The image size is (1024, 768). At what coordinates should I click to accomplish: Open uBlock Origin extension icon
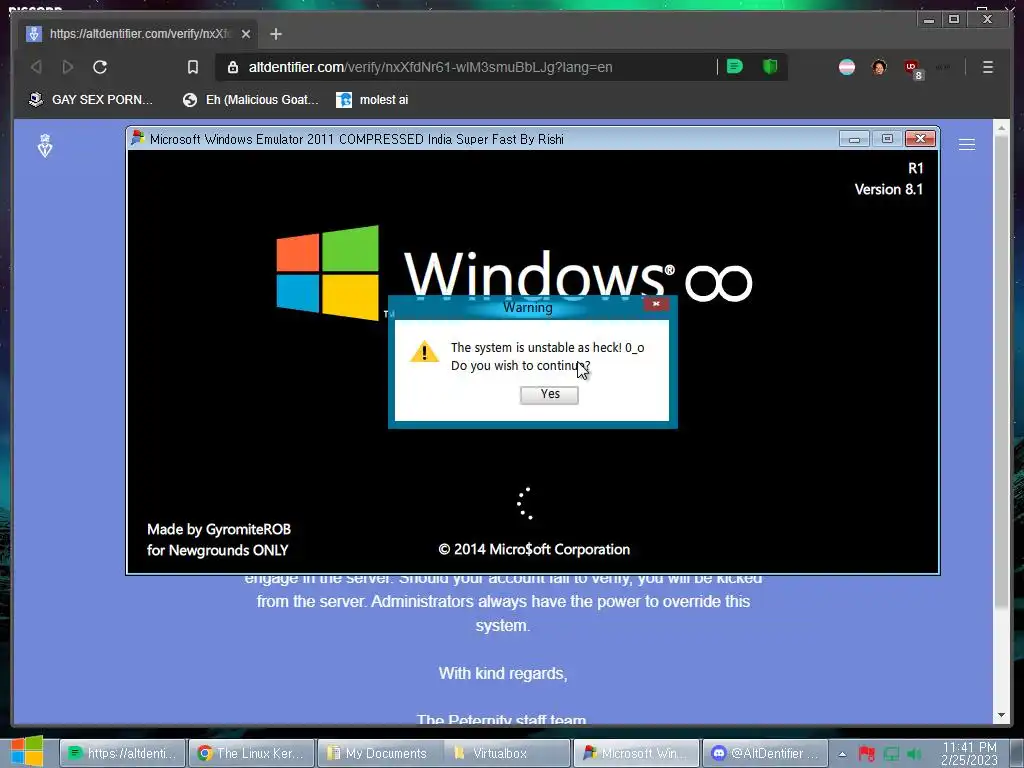[x=912, y=68]
